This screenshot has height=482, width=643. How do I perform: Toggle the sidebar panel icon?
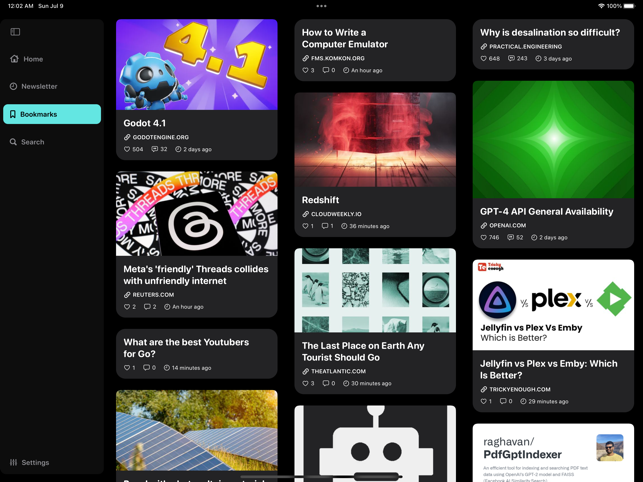coord(15,32)
